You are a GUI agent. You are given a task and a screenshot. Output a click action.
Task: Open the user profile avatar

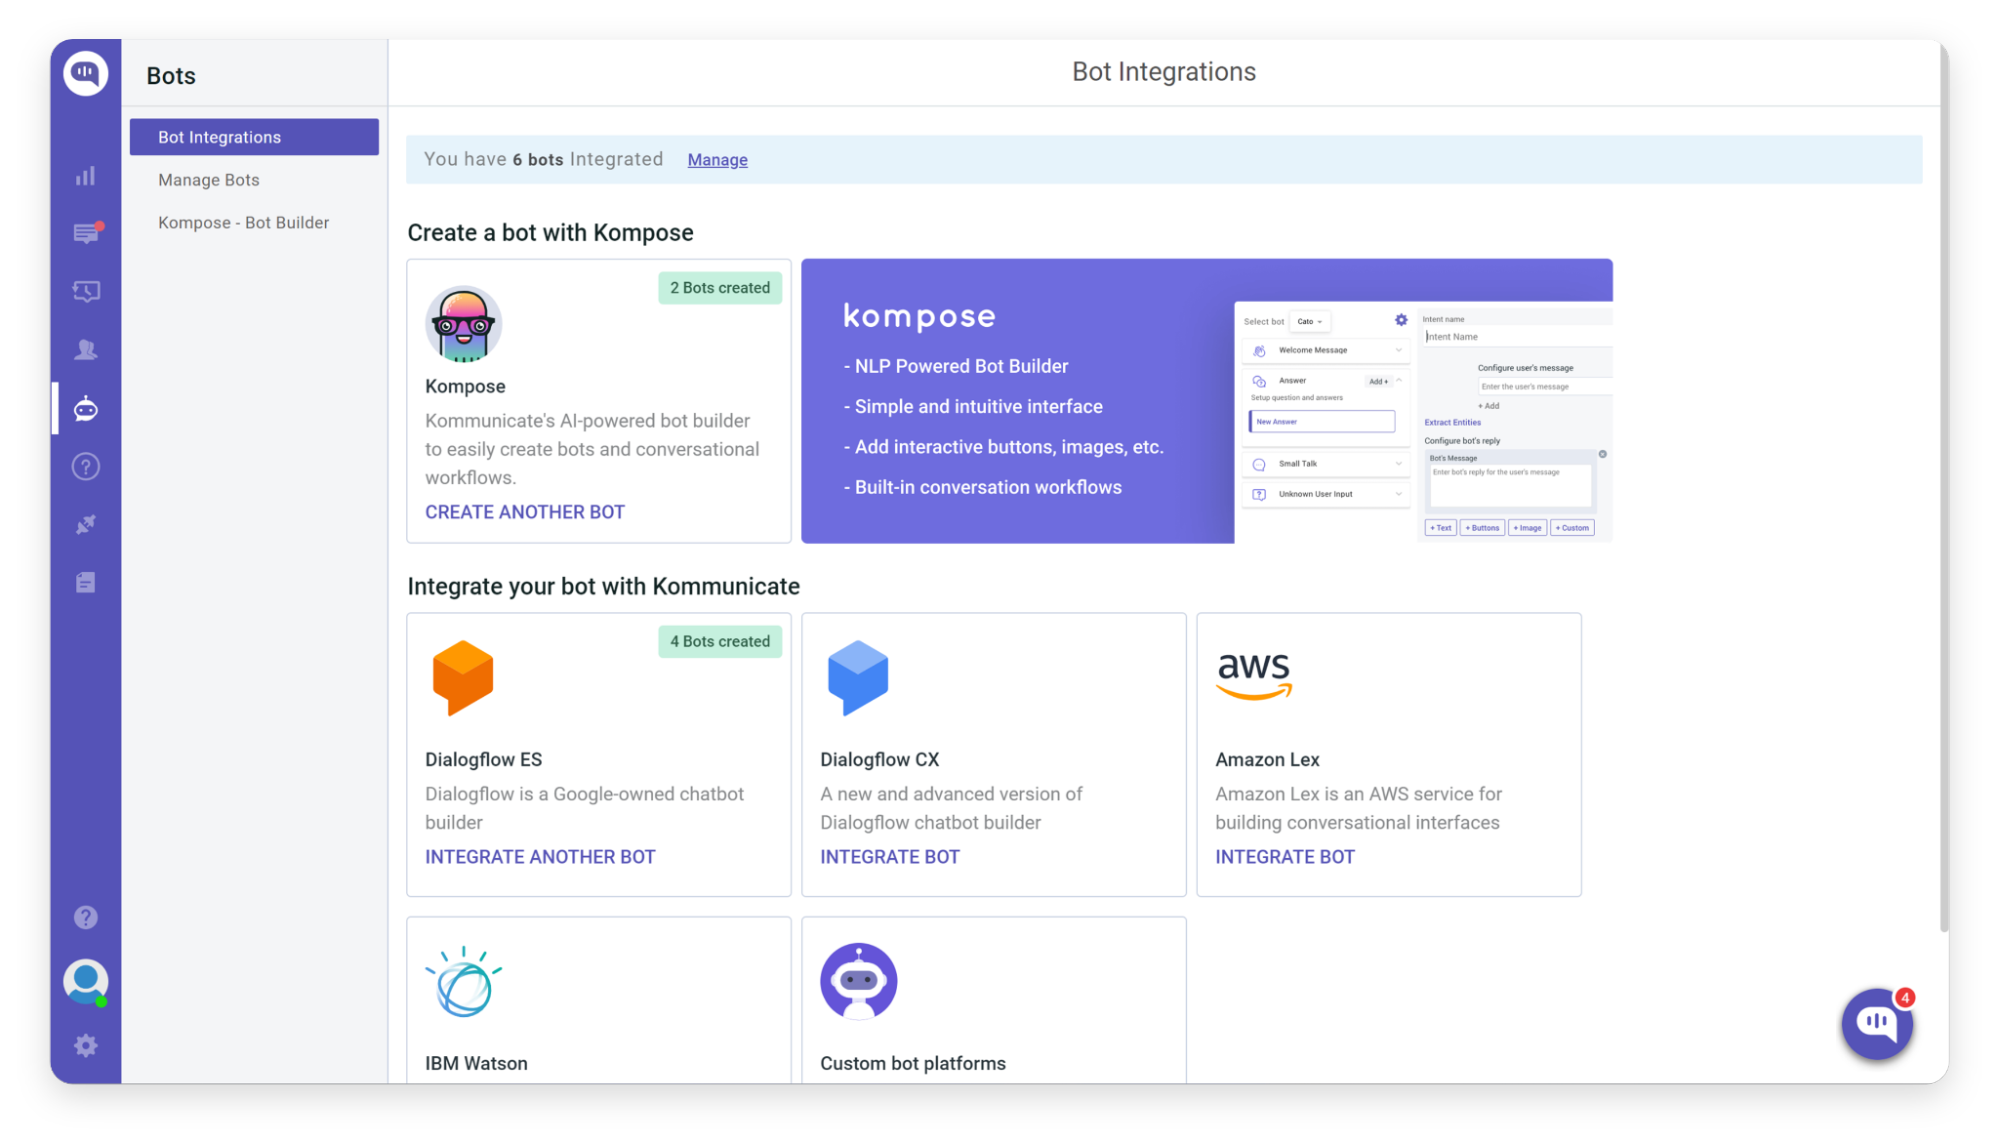click(x=86, y=982)
